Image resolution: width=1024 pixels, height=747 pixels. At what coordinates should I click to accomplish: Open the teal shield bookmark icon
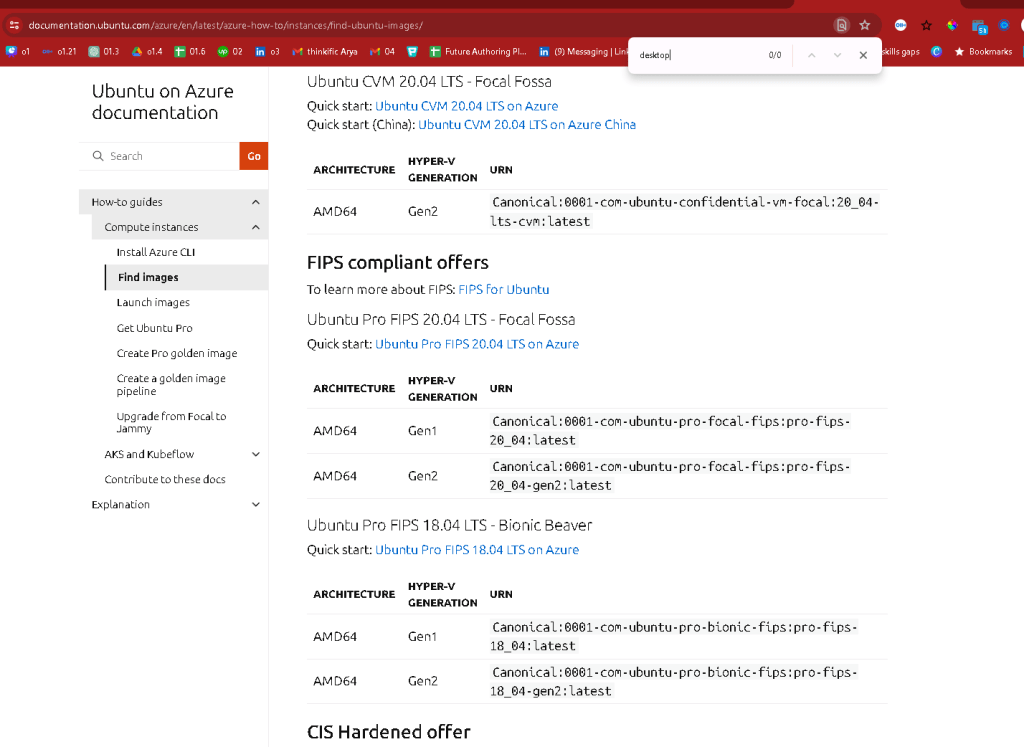[x=412, y=52]
